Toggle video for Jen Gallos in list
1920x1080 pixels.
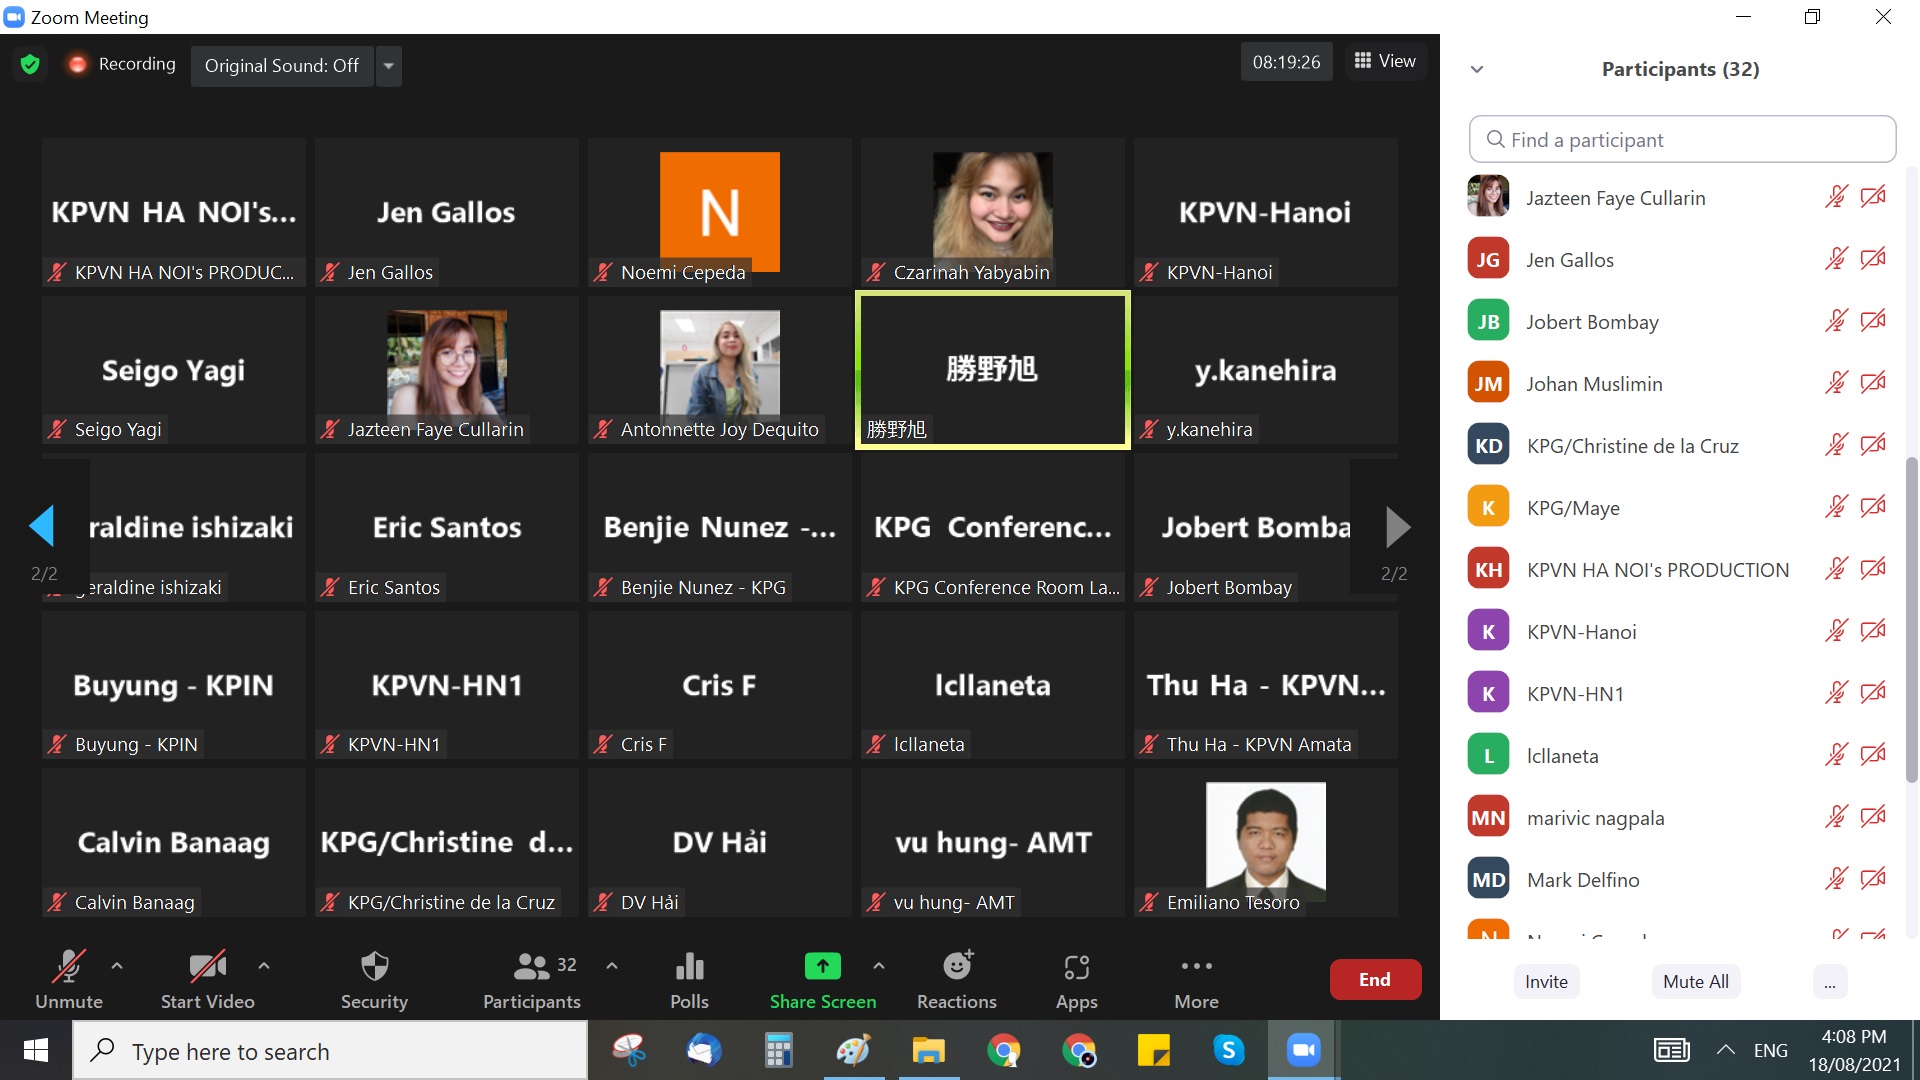[1873, 259]
